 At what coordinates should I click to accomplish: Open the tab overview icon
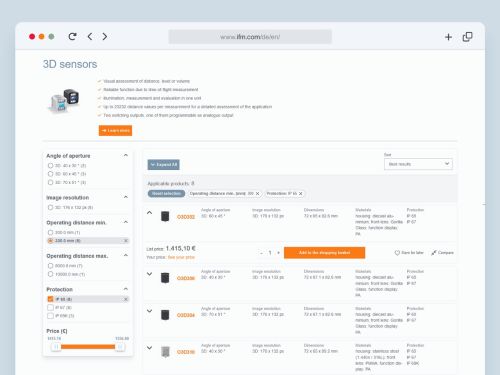tap(467, 37)
